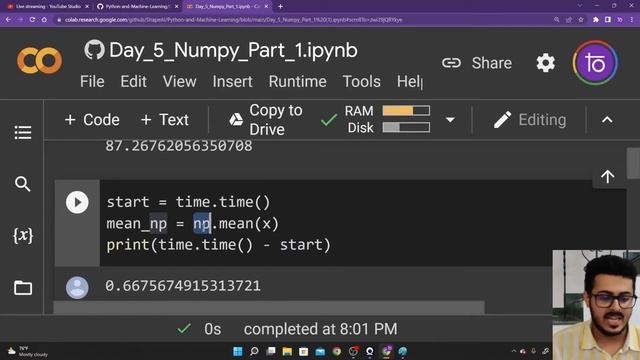The image size is (640, 360).
Task: Reload the Colab page
Action: click(x=32, y=20)
